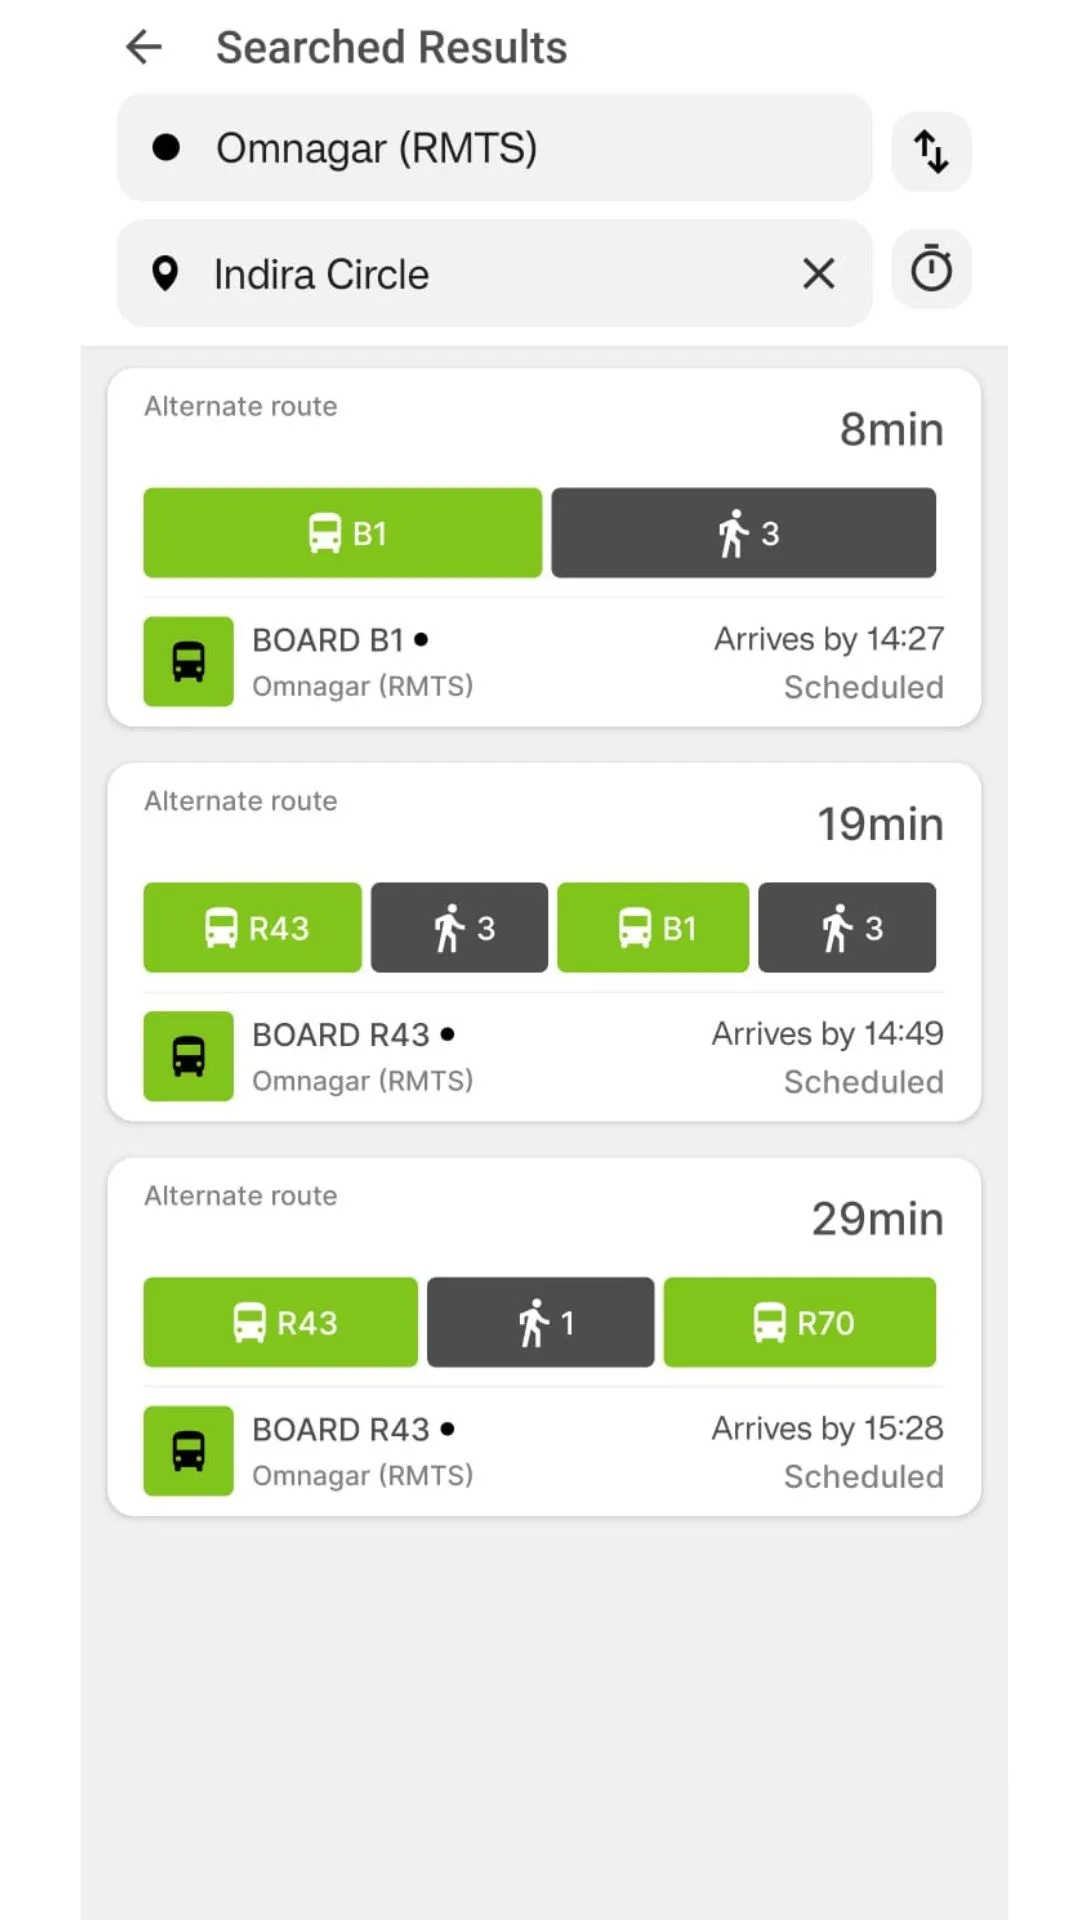Screen dimensions: 1080x1920
Task: Tap the R43 bus segment in 19min route
Action: pos(253,928)
